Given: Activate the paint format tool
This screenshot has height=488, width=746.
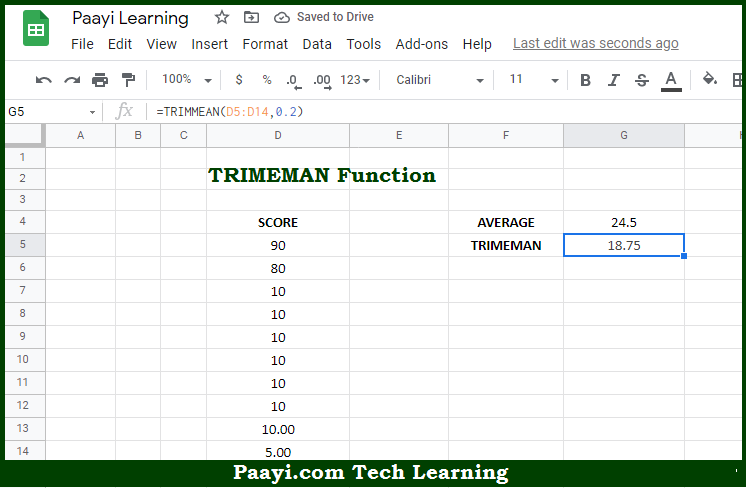Looking at the screenshot, I should tap(128, 80).
